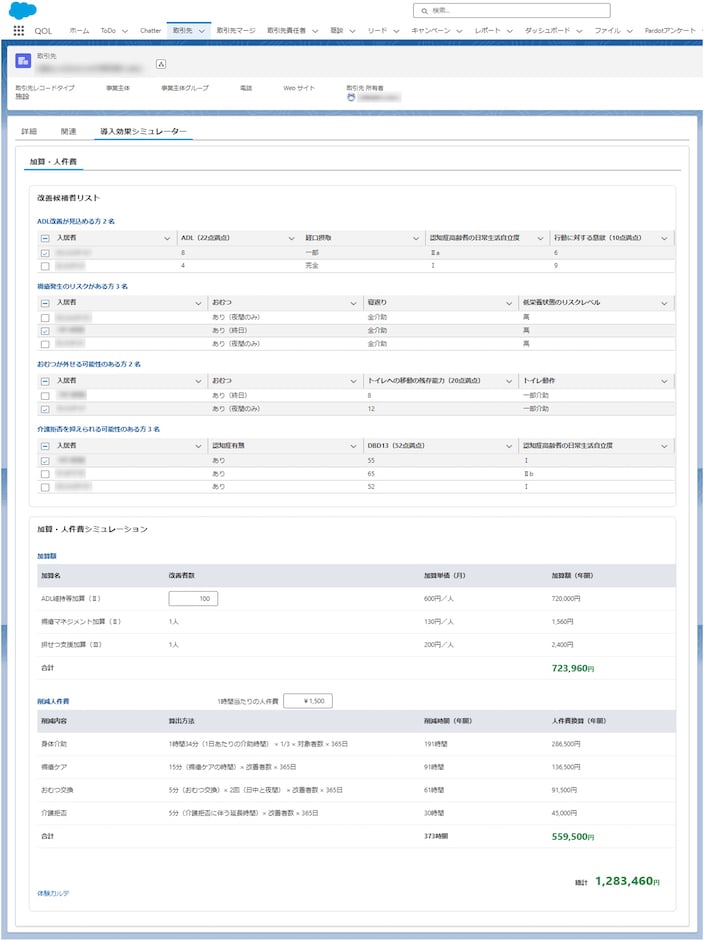This screenshot has height=940, width=704.
Task: Switch to the 関連 tab
Action: [68, 131]
